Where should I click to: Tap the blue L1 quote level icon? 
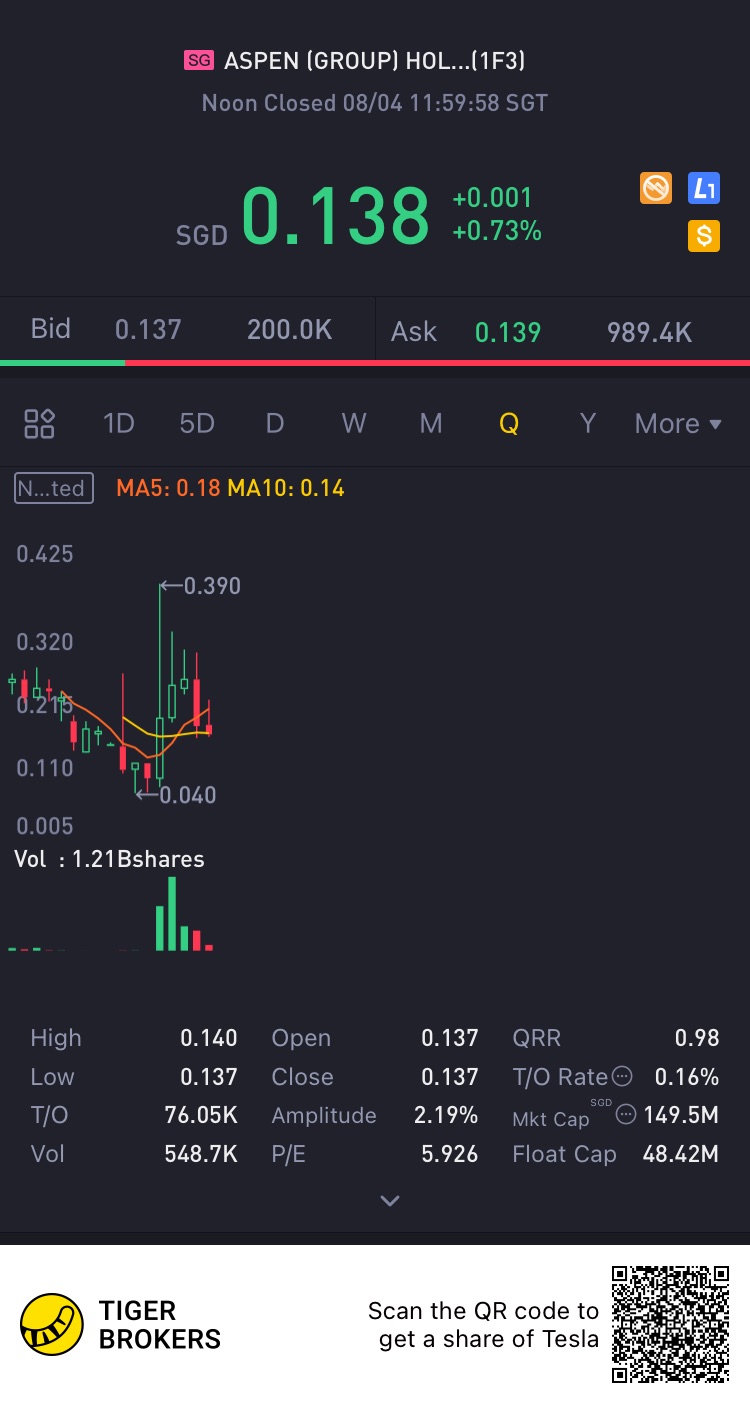[x=704, y=188]
